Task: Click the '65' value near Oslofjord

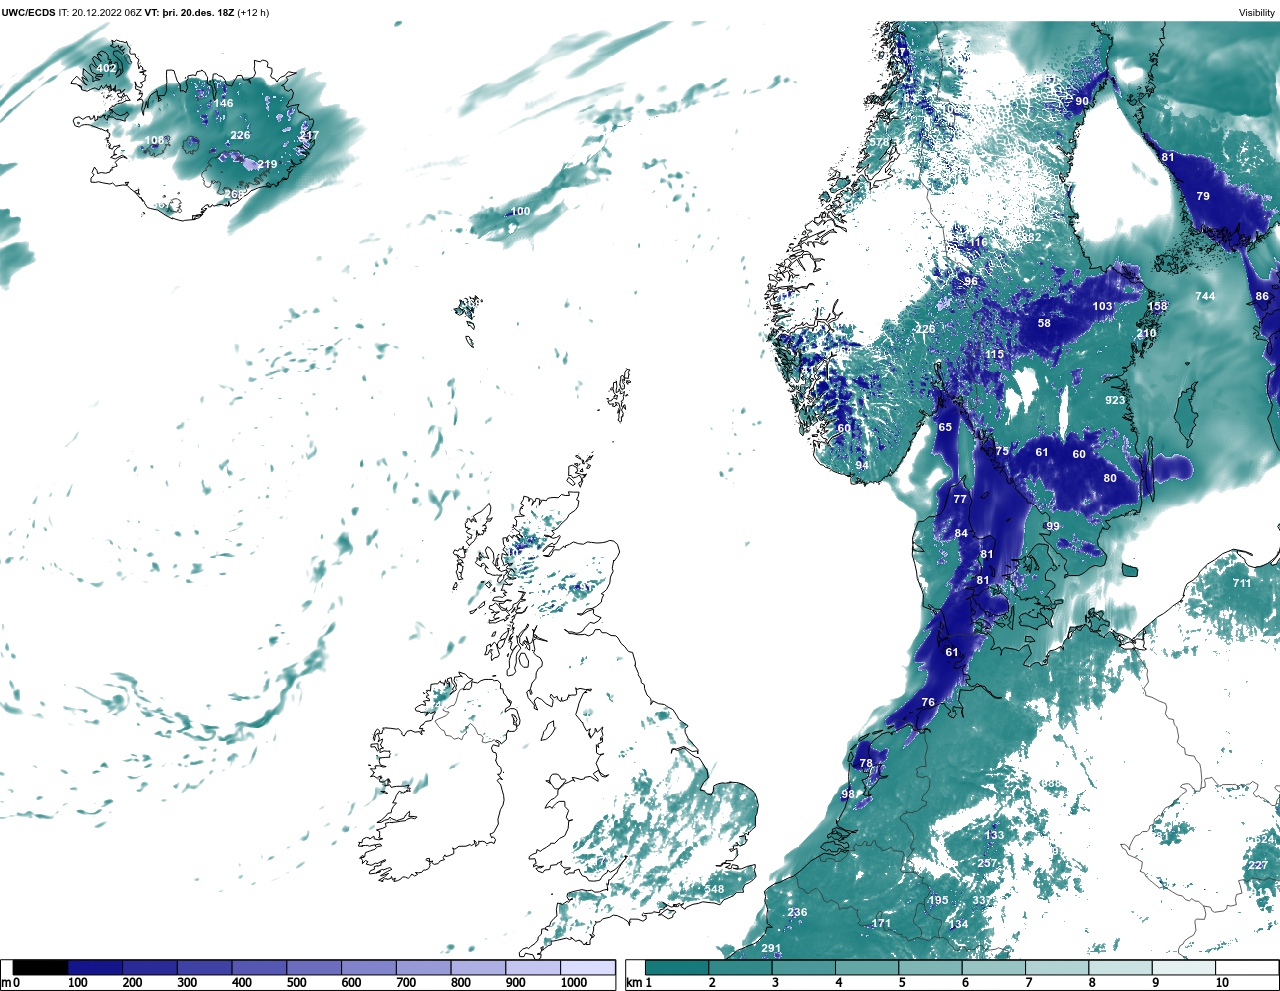Action: pos(945,427)
